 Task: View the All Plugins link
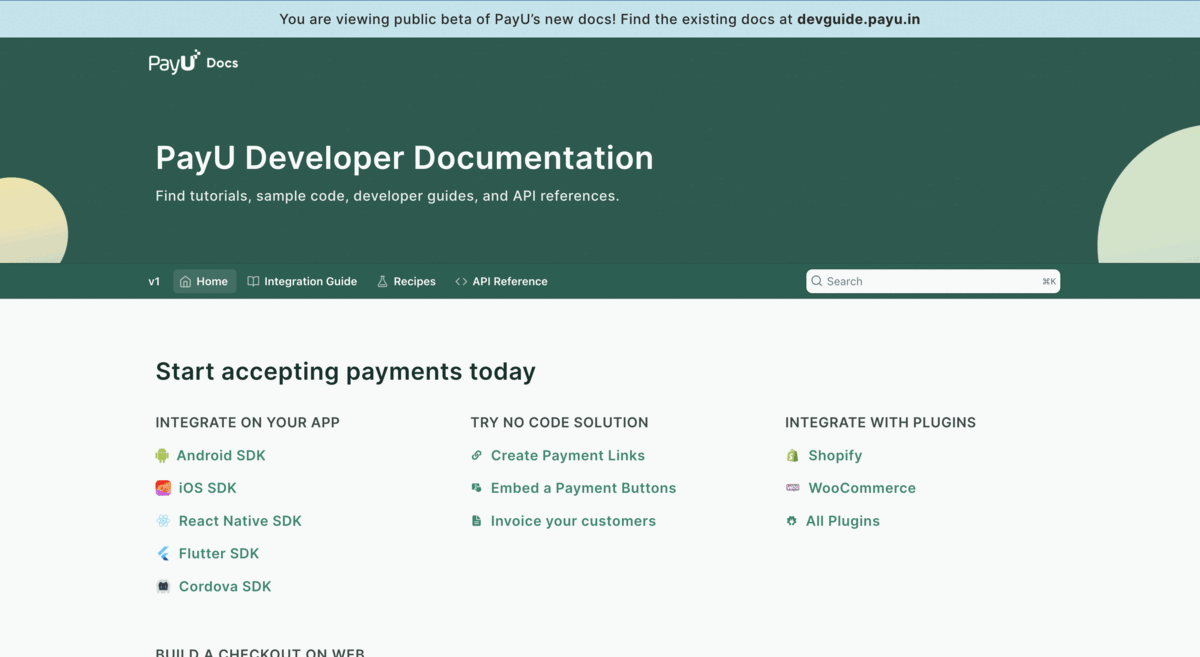(x=843, y=521)
